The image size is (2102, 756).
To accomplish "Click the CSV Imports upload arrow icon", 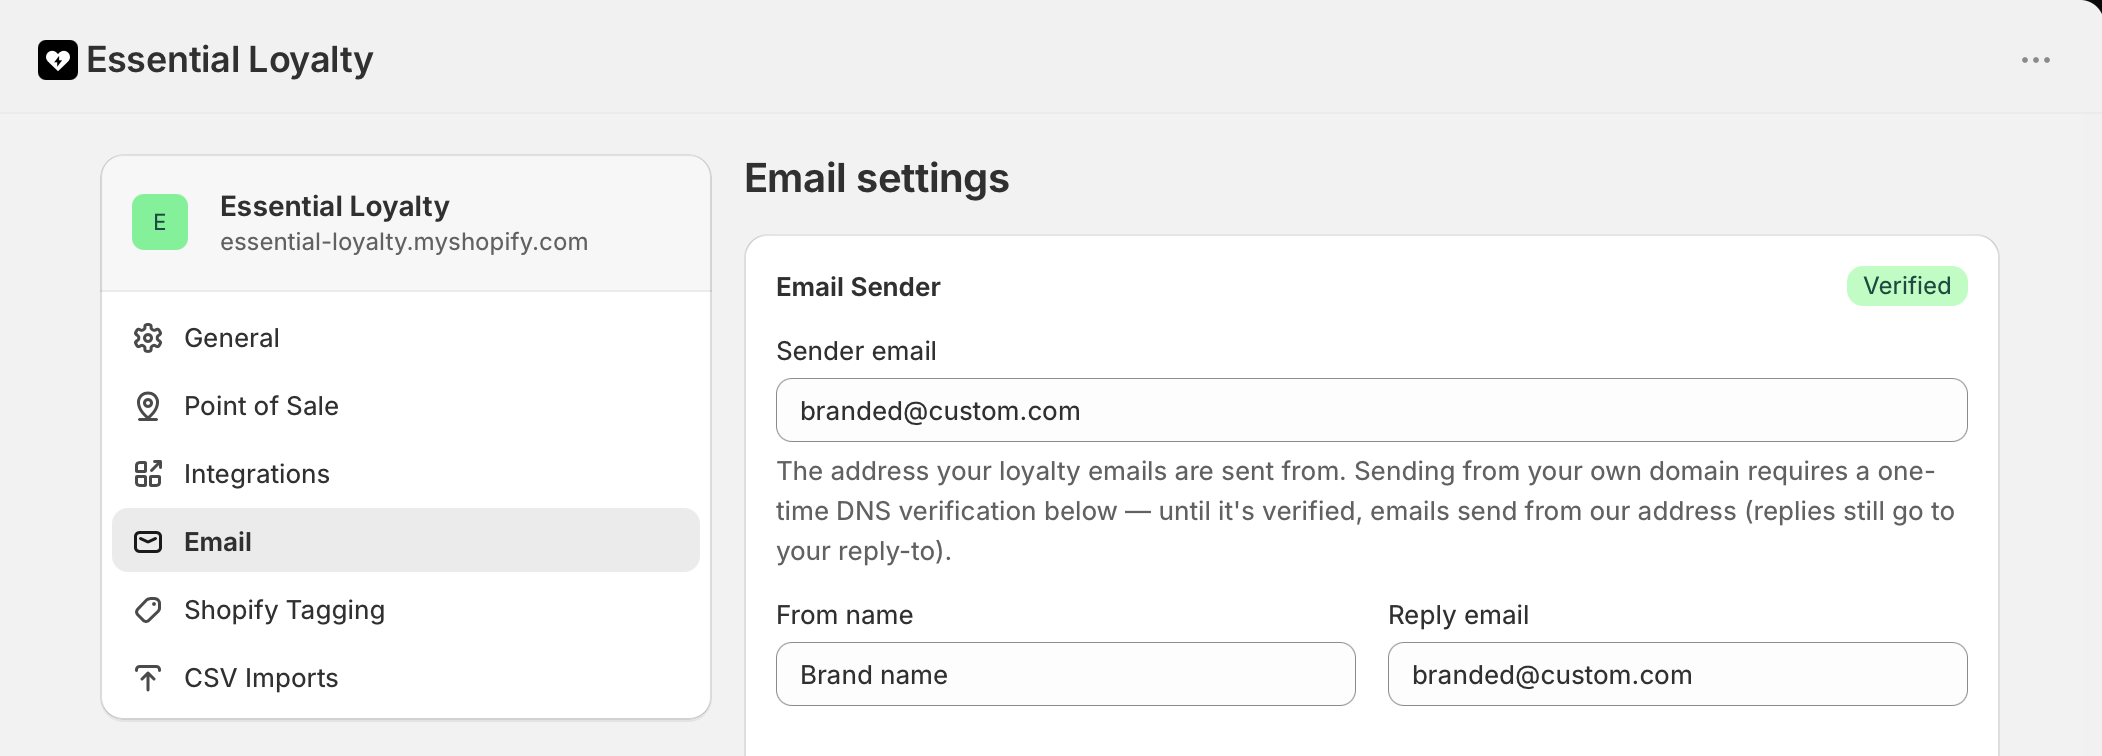I will coord(148,678).
